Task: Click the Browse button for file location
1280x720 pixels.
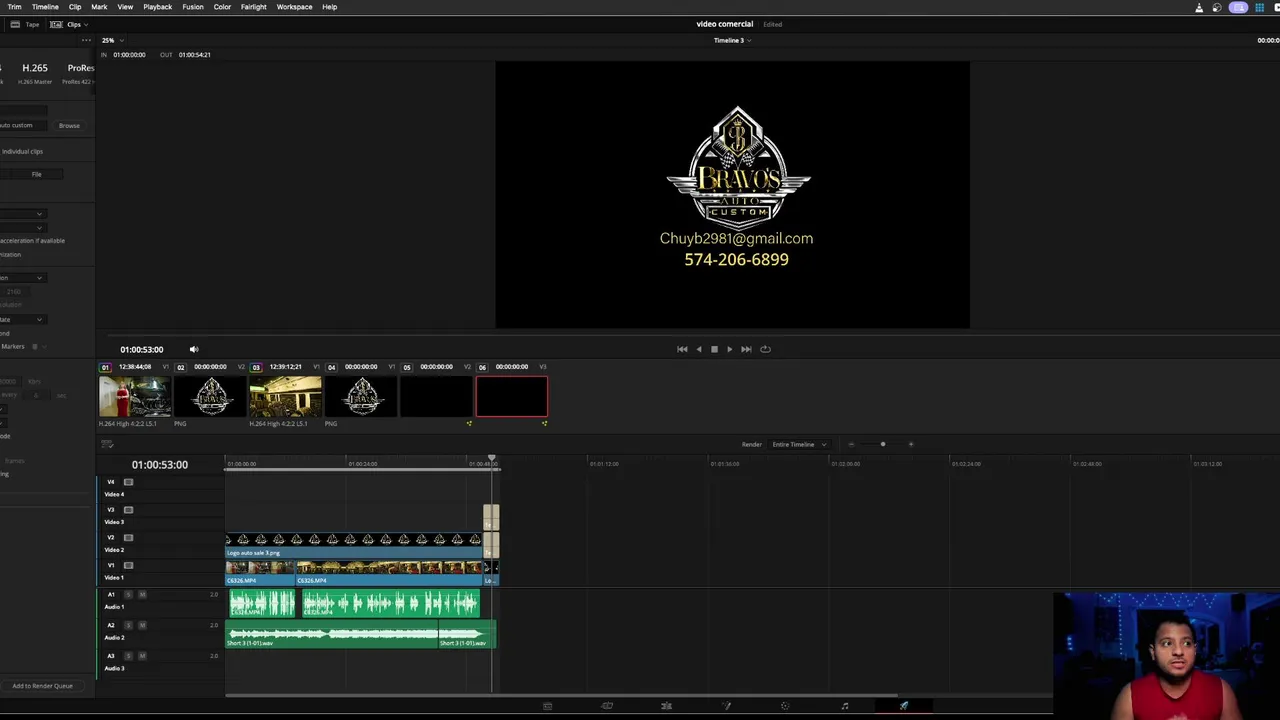Action: click(x=69, y=125)
